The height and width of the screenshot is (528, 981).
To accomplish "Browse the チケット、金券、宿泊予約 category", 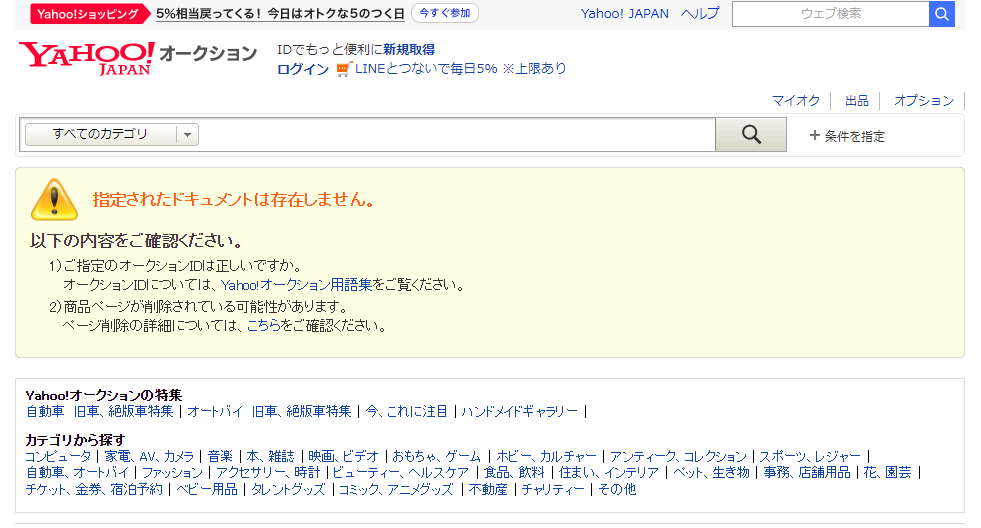I will click(x=94, y=489).
